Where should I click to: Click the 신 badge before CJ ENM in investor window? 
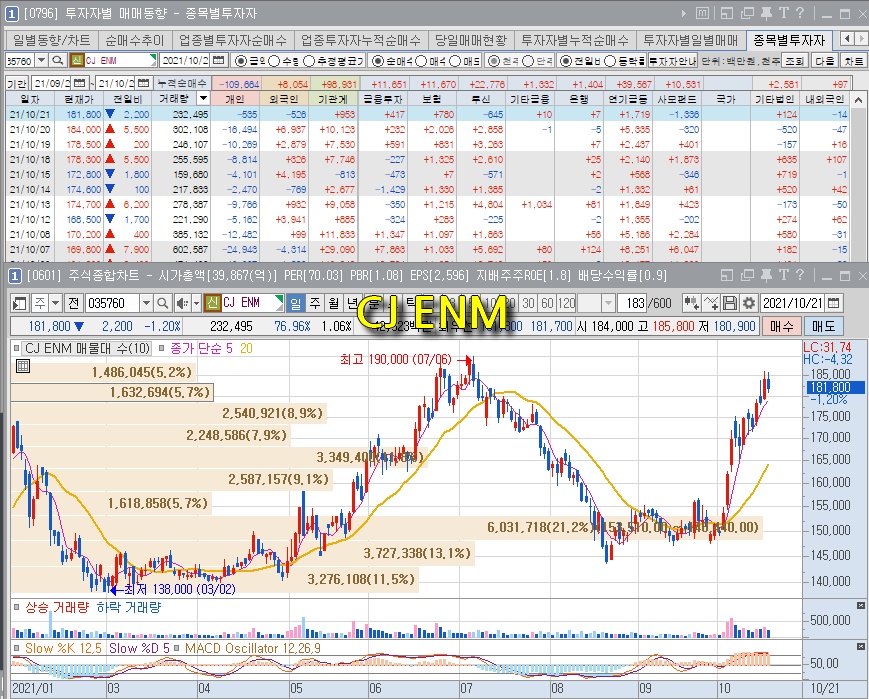point(77,60)
